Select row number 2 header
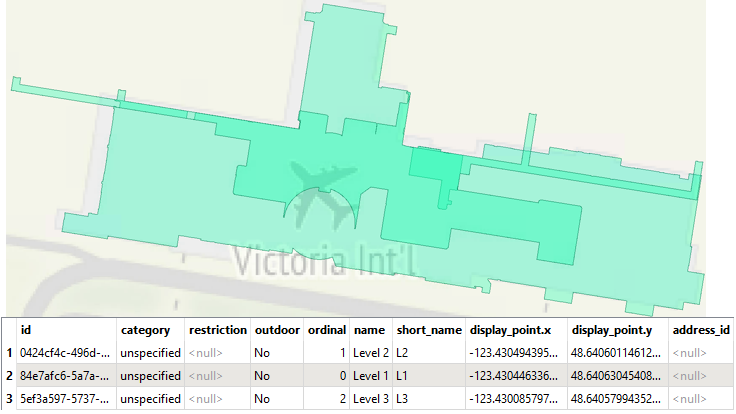The height and width of the screenshot is (414, 736). [x=9, y=376]
